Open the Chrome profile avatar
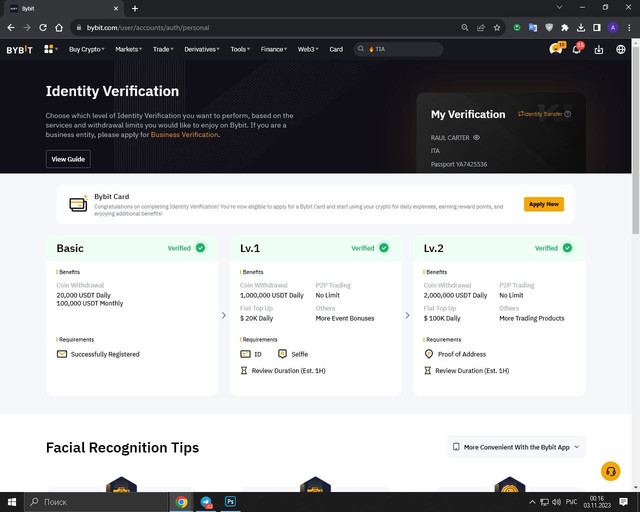 click(x=613, y=27)
